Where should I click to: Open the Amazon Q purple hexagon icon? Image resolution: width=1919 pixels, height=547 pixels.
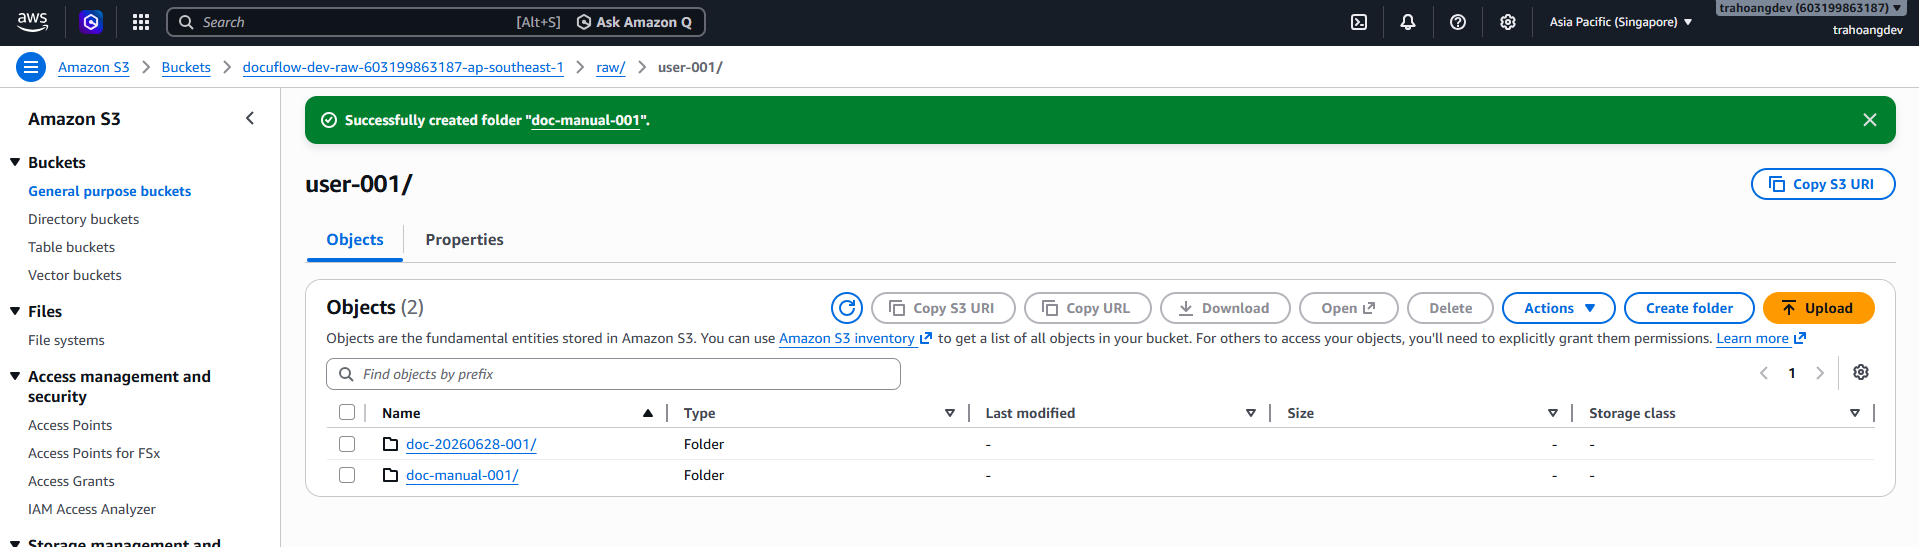[x=91, y=22]
